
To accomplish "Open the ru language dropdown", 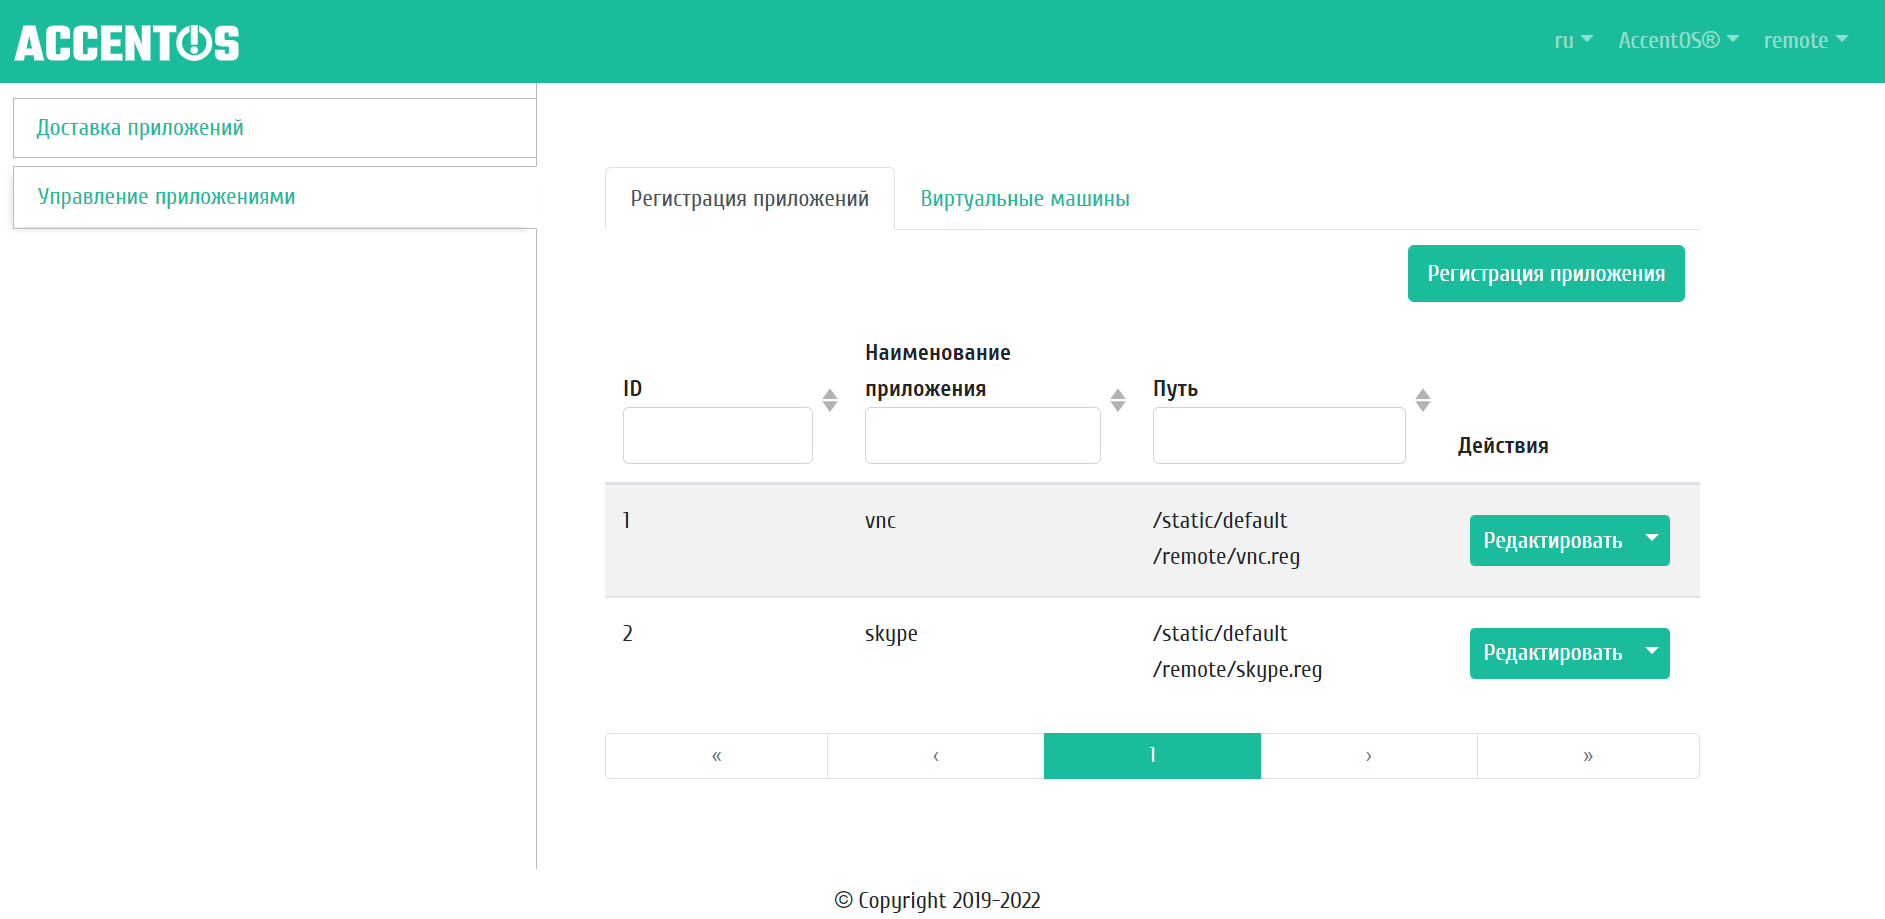I will [1573, 40].
